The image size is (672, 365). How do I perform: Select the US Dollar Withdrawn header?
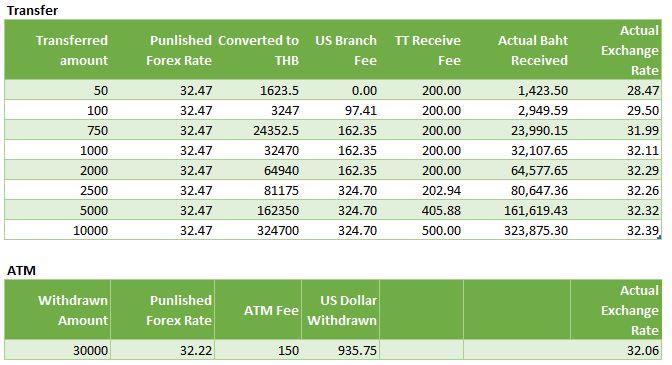(x=340, y=310)
